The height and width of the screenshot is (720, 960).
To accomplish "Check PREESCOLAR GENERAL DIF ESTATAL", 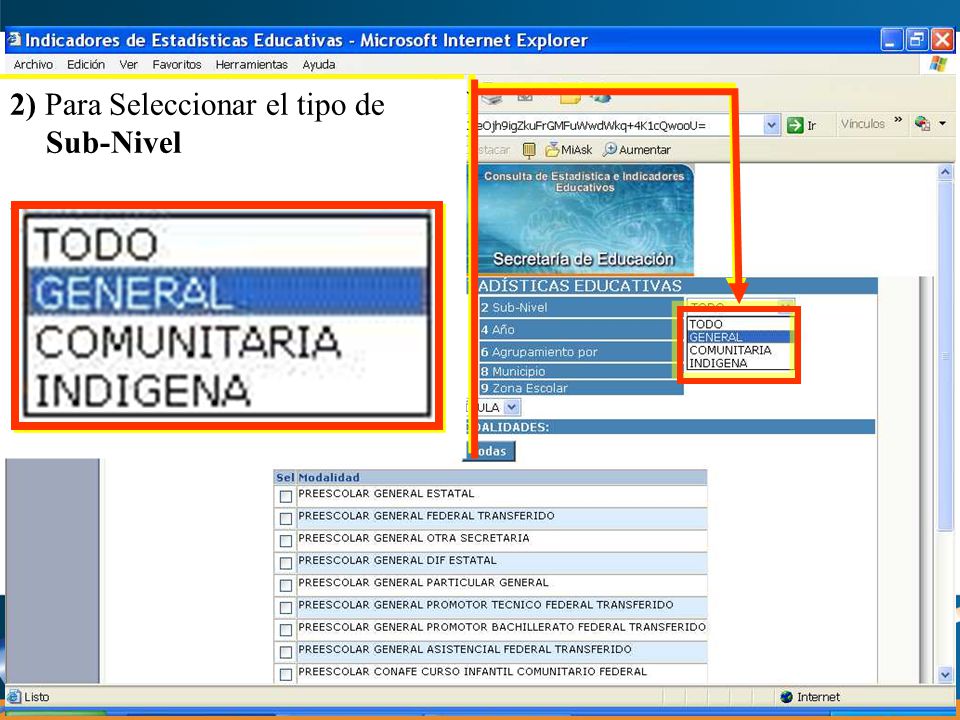I will 286,563.
